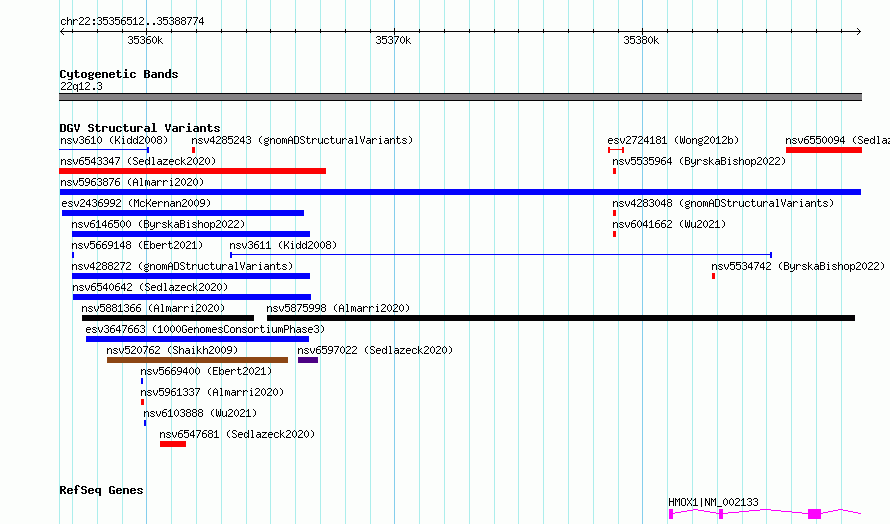Click the DGV Structural Variants track title
890x524 pixels.
(x=140, y=128)
